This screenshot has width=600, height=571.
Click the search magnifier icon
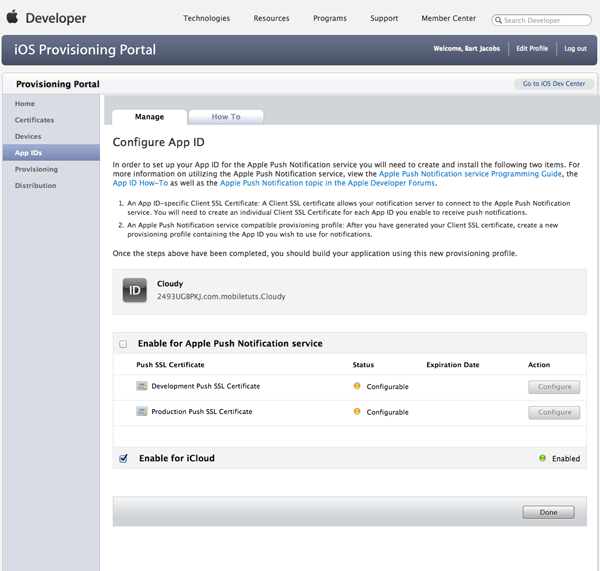pos(498,20)
